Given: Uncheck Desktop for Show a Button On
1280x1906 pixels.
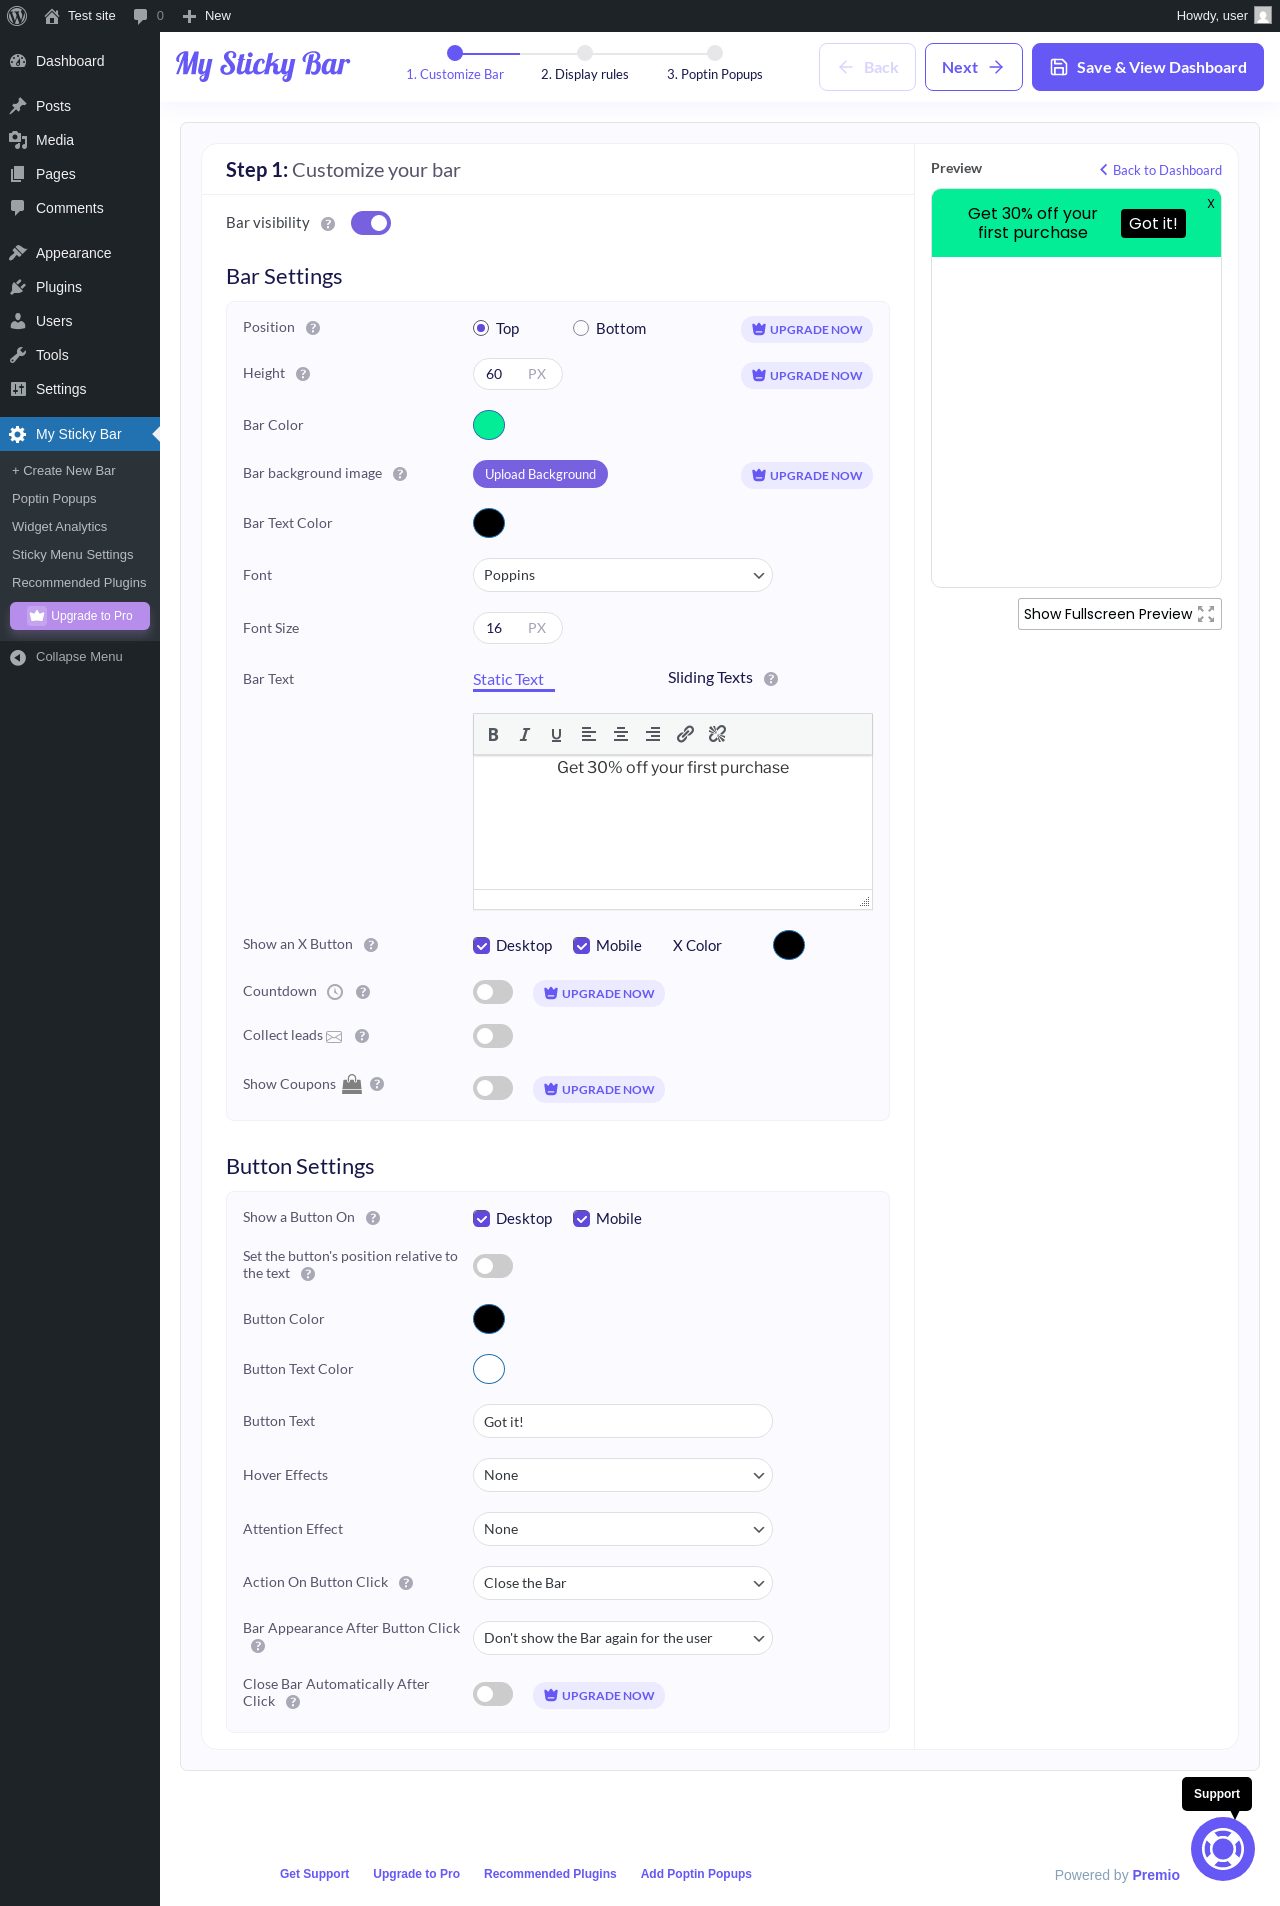Looking at the screenshot, I should [x=482, y=1219].
